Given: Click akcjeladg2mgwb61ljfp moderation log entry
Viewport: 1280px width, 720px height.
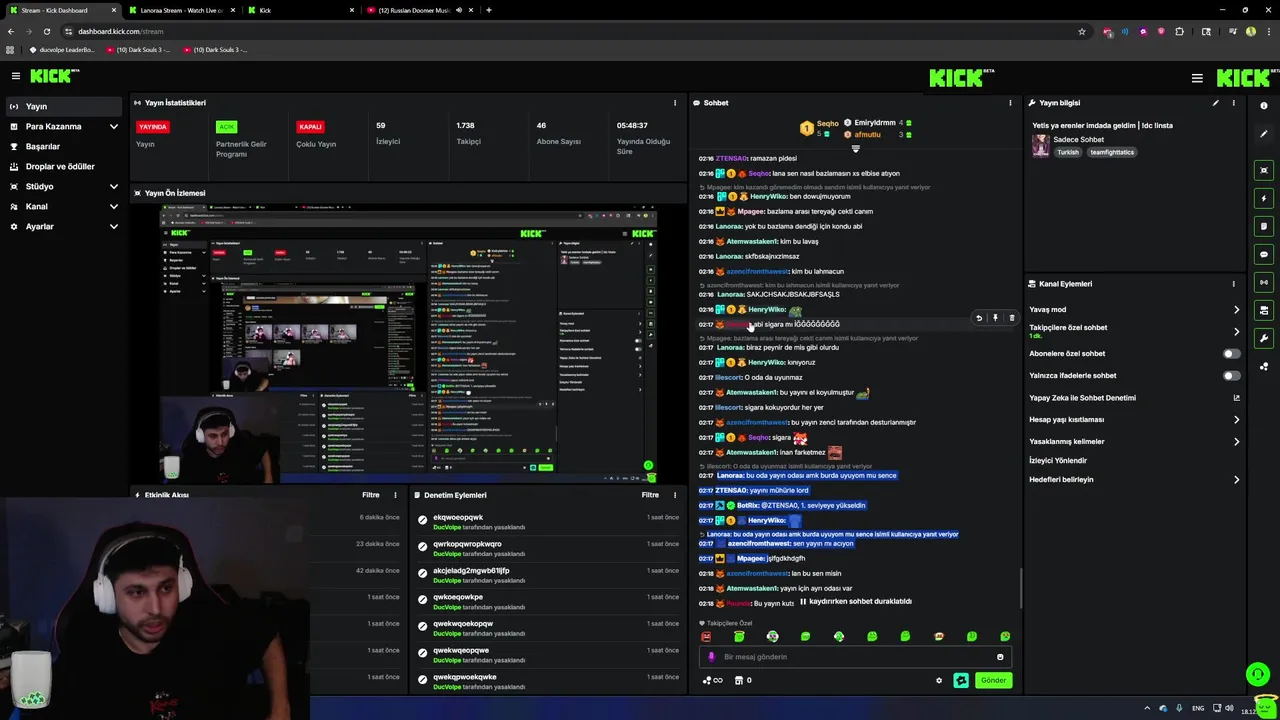Looking at the screenshot, I should pyautogui.click(x=548, y=575).
